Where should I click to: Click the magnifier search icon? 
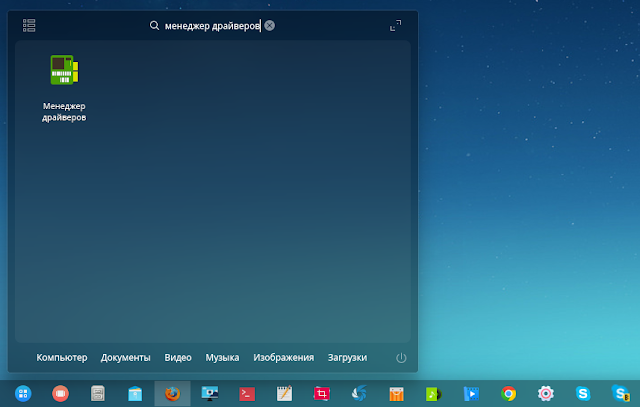click(154, 25)
